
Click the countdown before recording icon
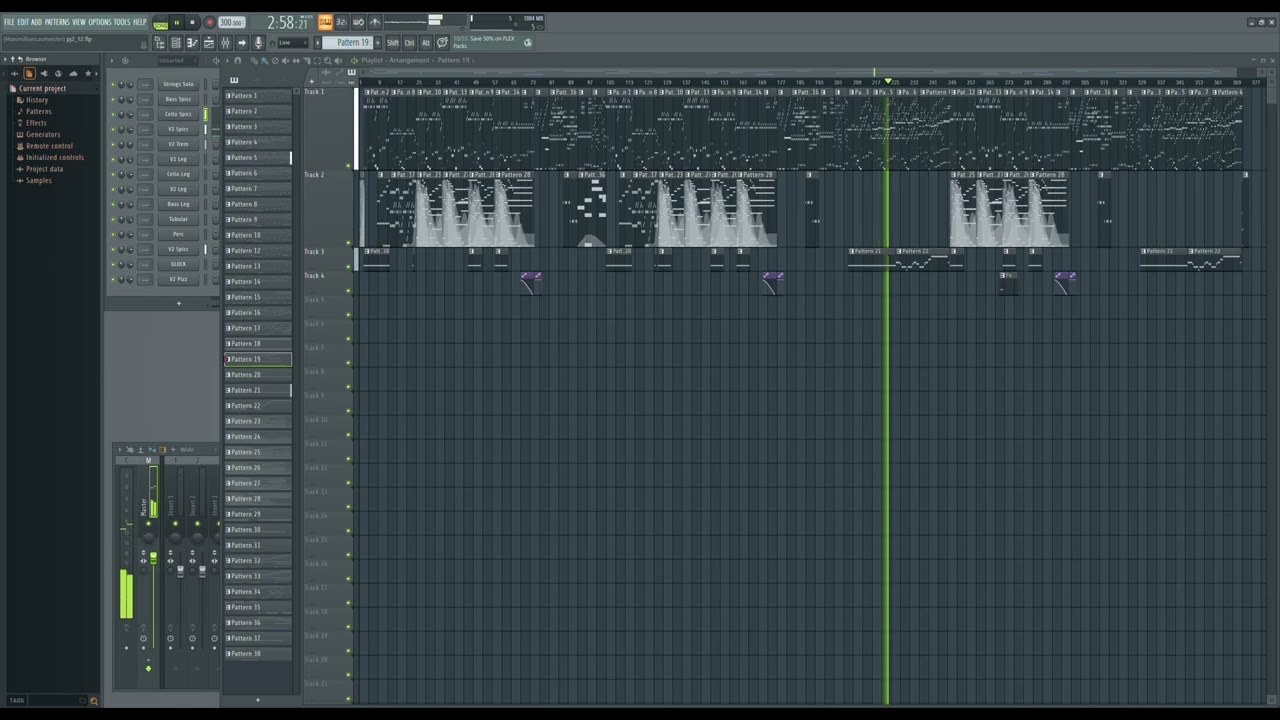(342, 22)
